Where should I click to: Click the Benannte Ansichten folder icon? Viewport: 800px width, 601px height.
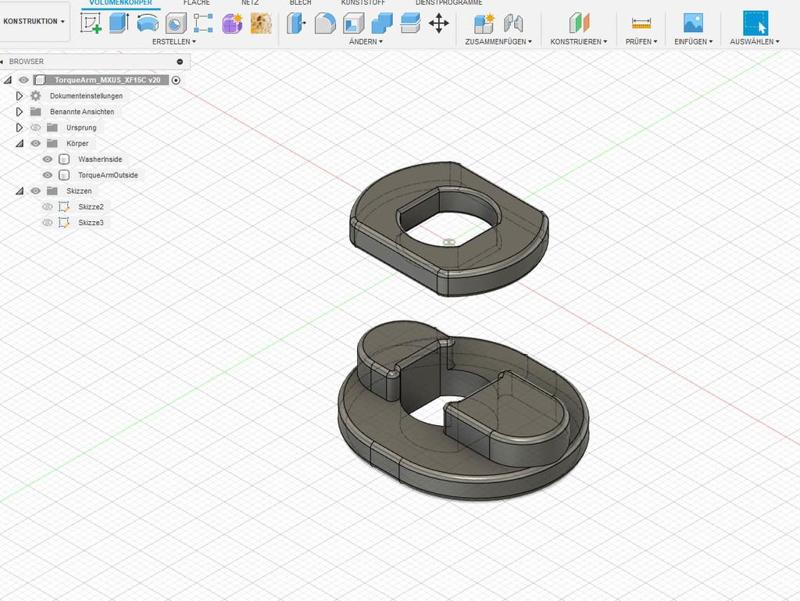click(x=36, y=111)
